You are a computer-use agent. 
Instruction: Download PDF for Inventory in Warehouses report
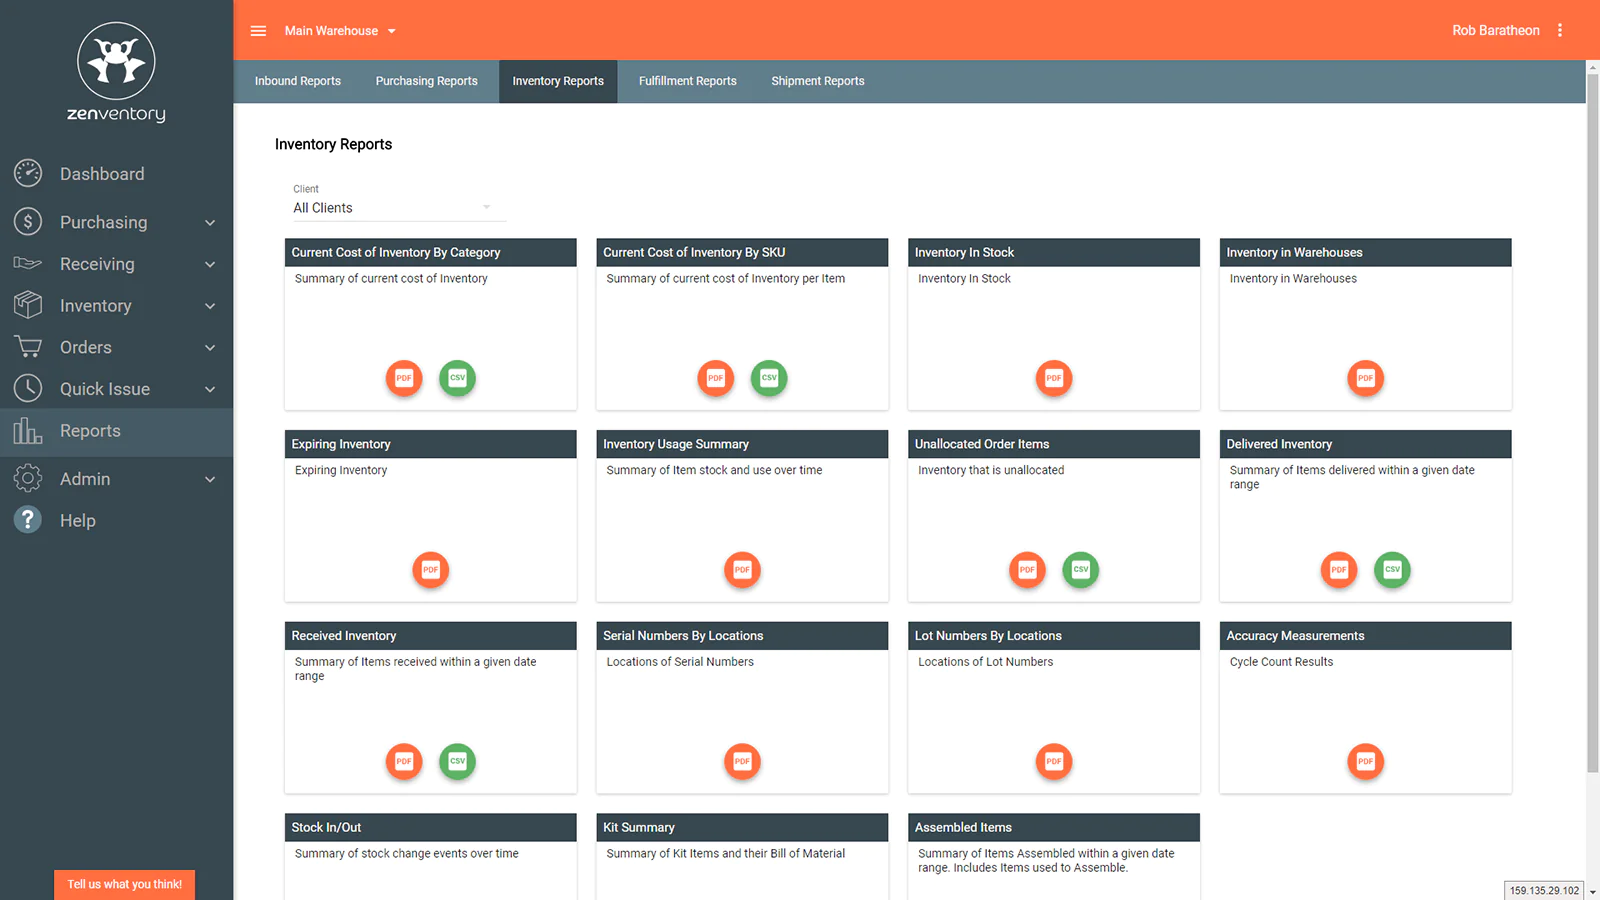pyautogui.click(x=1366, y=378)
